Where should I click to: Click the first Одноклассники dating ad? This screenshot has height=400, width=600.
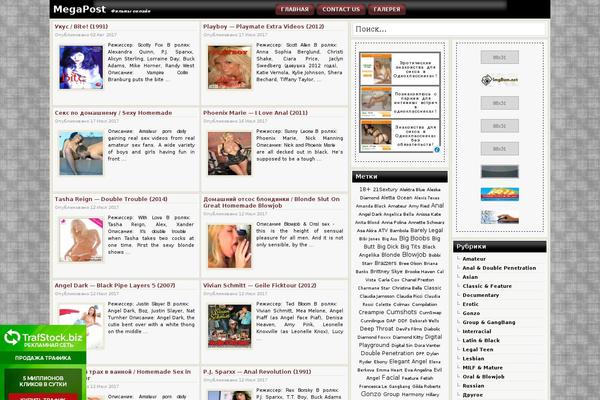click(400, 69)
